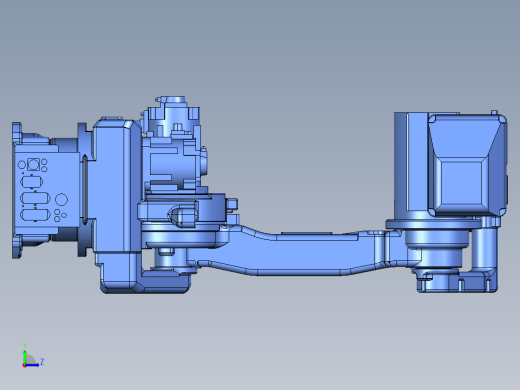Click the green Y axis arrow
The image size is (520, 390).
tap(25, 356)
